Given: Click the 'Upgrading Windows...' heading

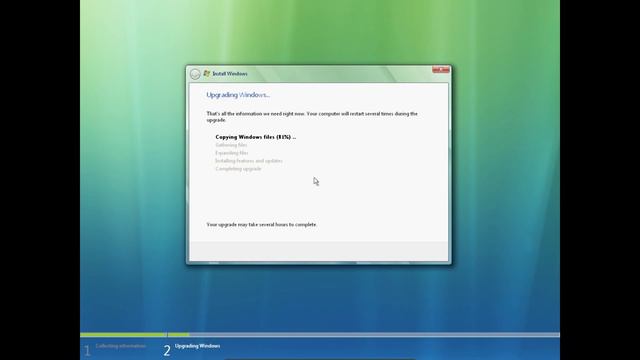Looking at the screenshot, I should pos(238,95).
